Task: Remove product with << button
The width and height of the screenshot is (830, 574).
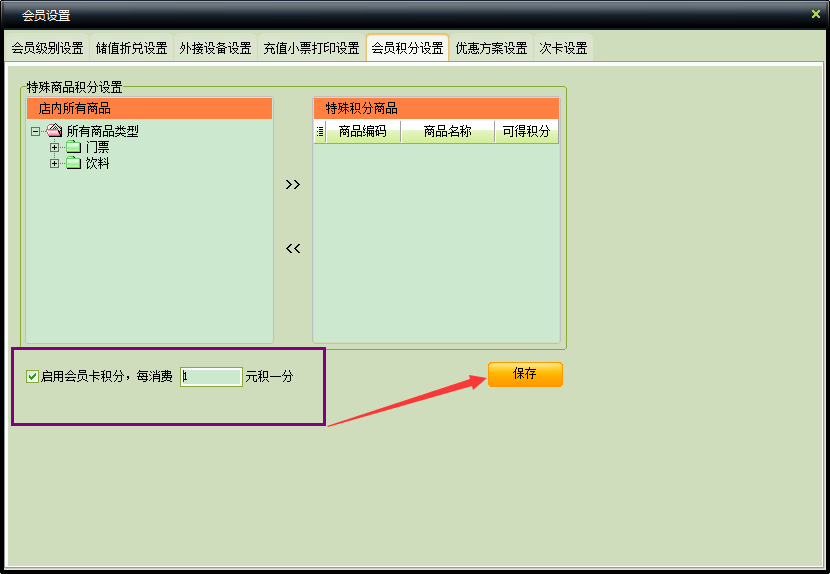Action: (293, 248)
